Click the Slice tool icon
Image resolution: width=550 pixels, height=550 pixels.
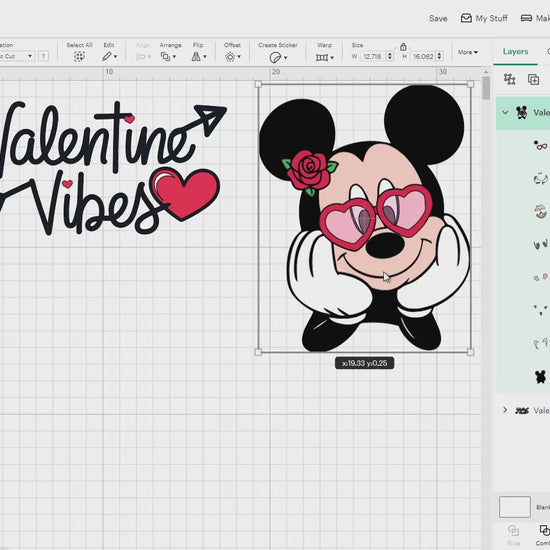pos(514,530)
